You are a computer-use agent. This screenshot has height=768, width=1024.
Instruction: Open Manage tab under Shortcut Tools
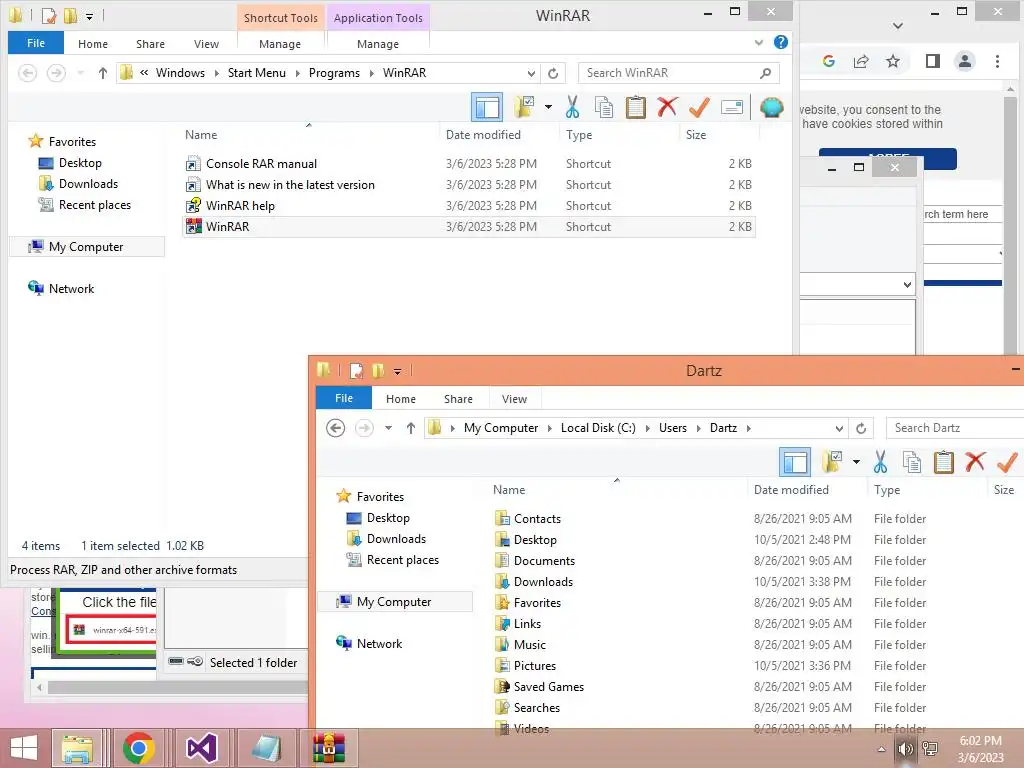pos(280,44)
